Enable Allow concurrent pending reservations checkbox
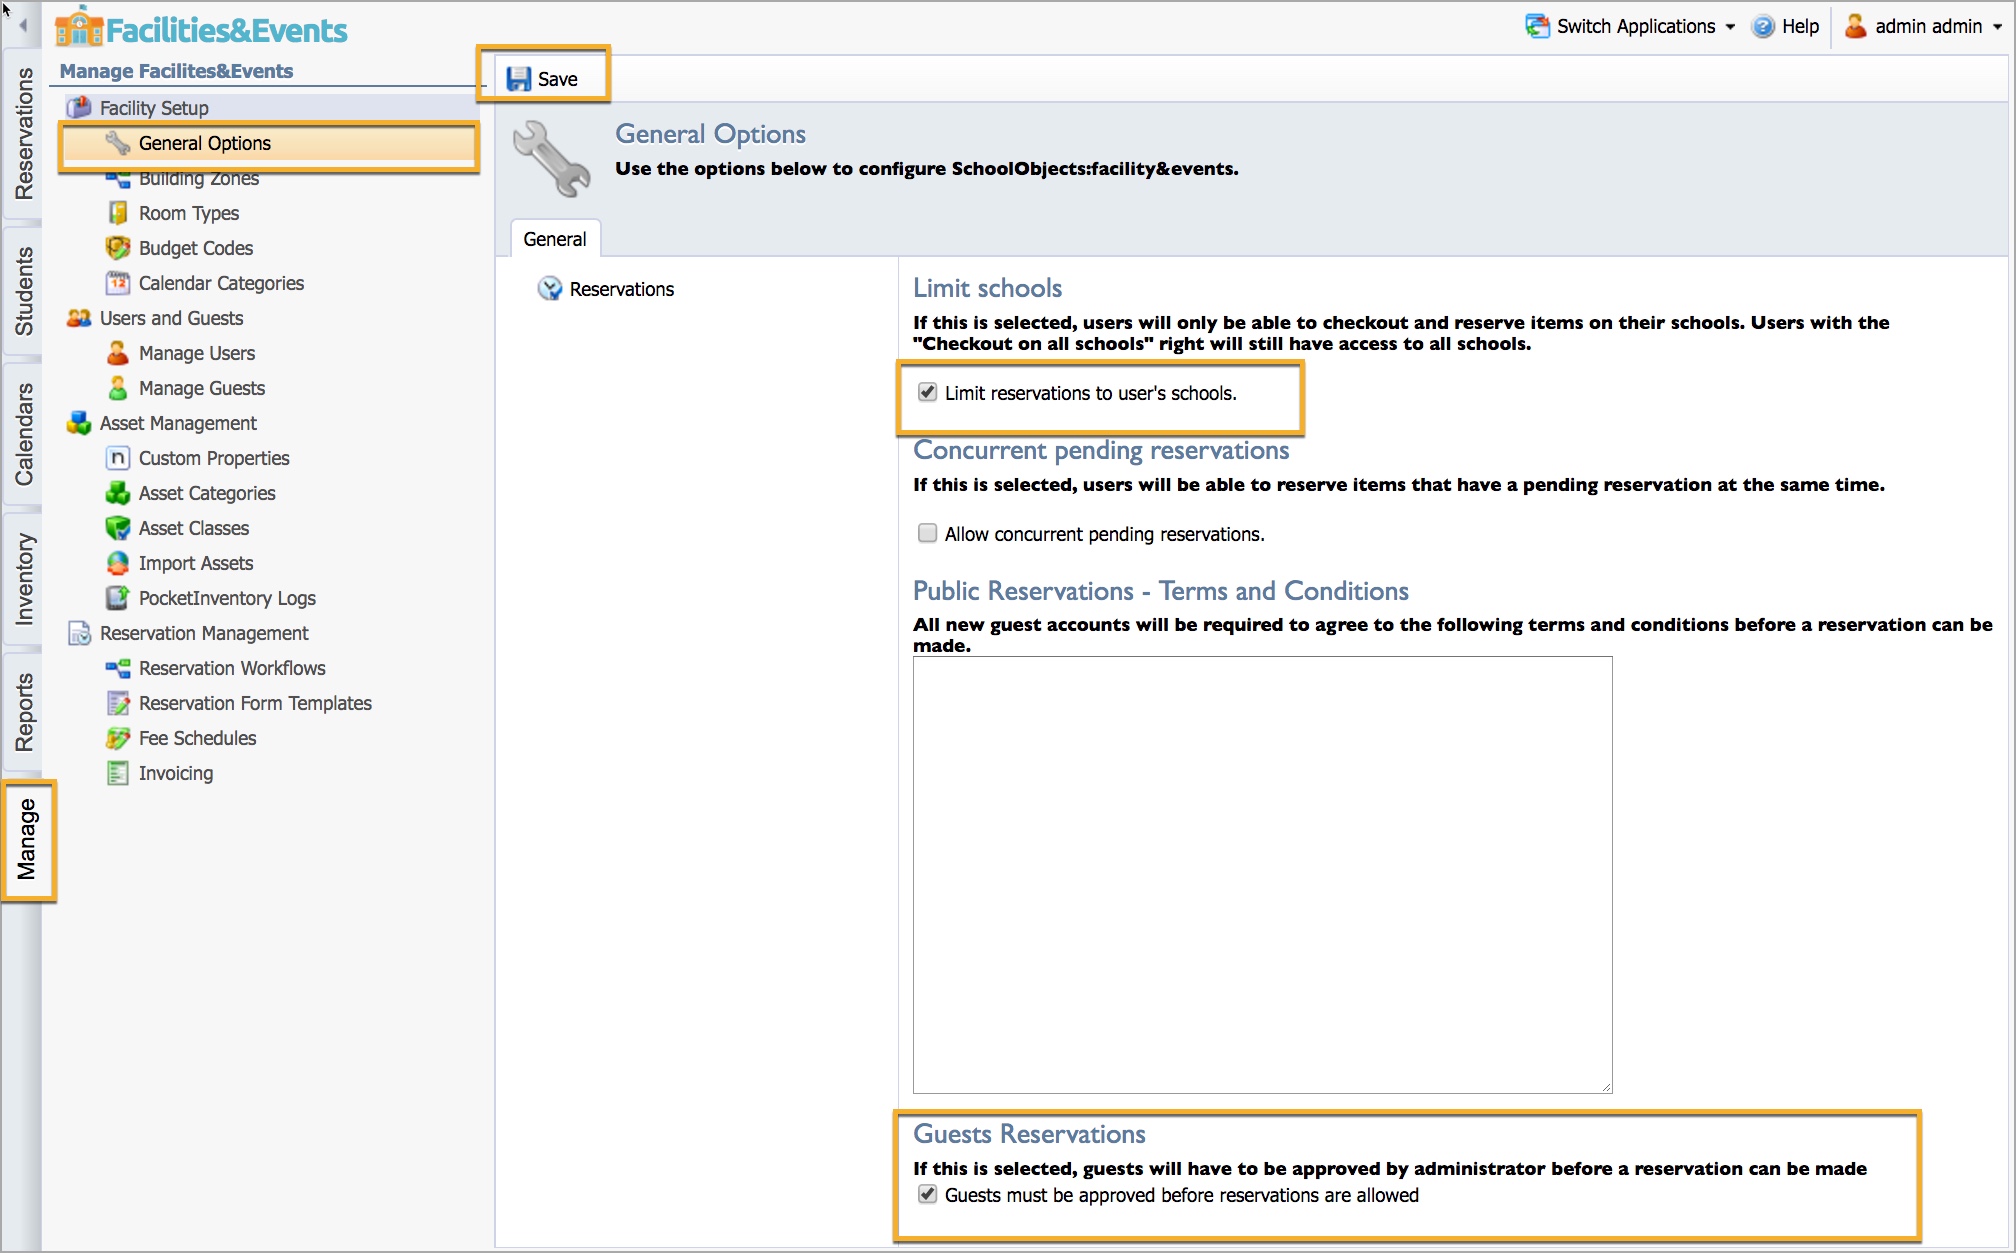 point(927,533)
